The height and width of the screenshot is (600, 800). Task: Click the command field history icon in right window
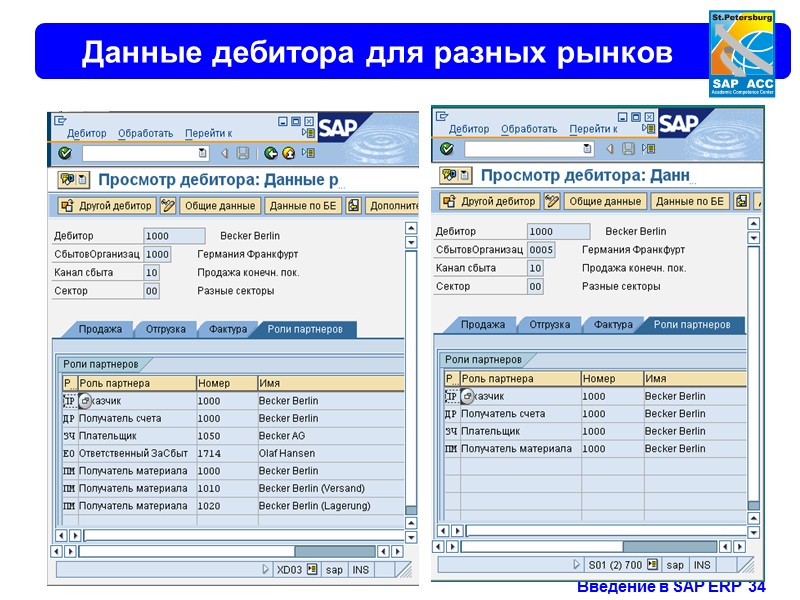tap(587, 148)
